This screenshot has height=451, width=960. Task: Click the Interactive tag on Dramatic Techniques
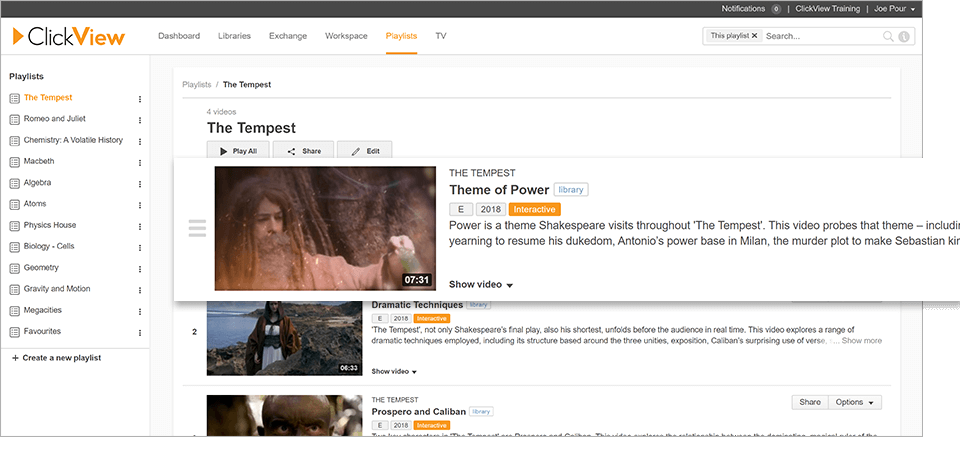(432, 319)
